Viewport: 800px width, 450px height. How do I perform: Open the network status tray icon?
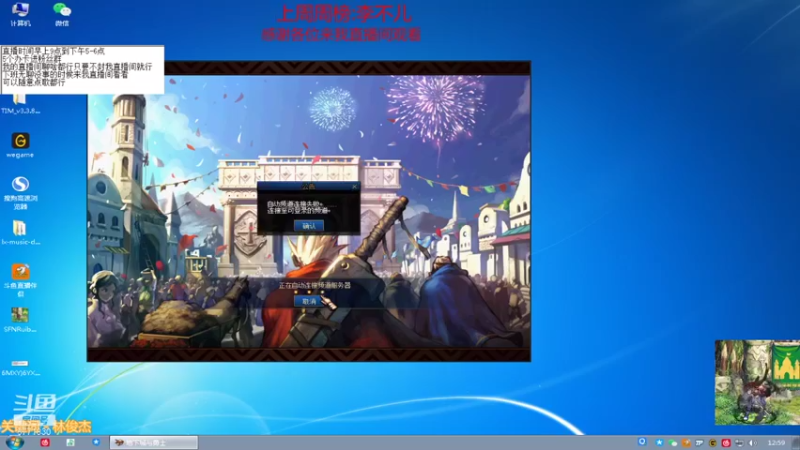(x=739, y=443)
